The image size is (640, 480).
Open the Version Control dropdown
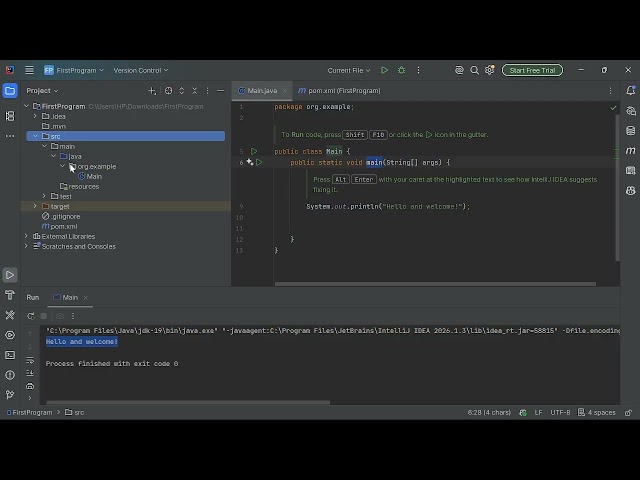click(141, 70)
